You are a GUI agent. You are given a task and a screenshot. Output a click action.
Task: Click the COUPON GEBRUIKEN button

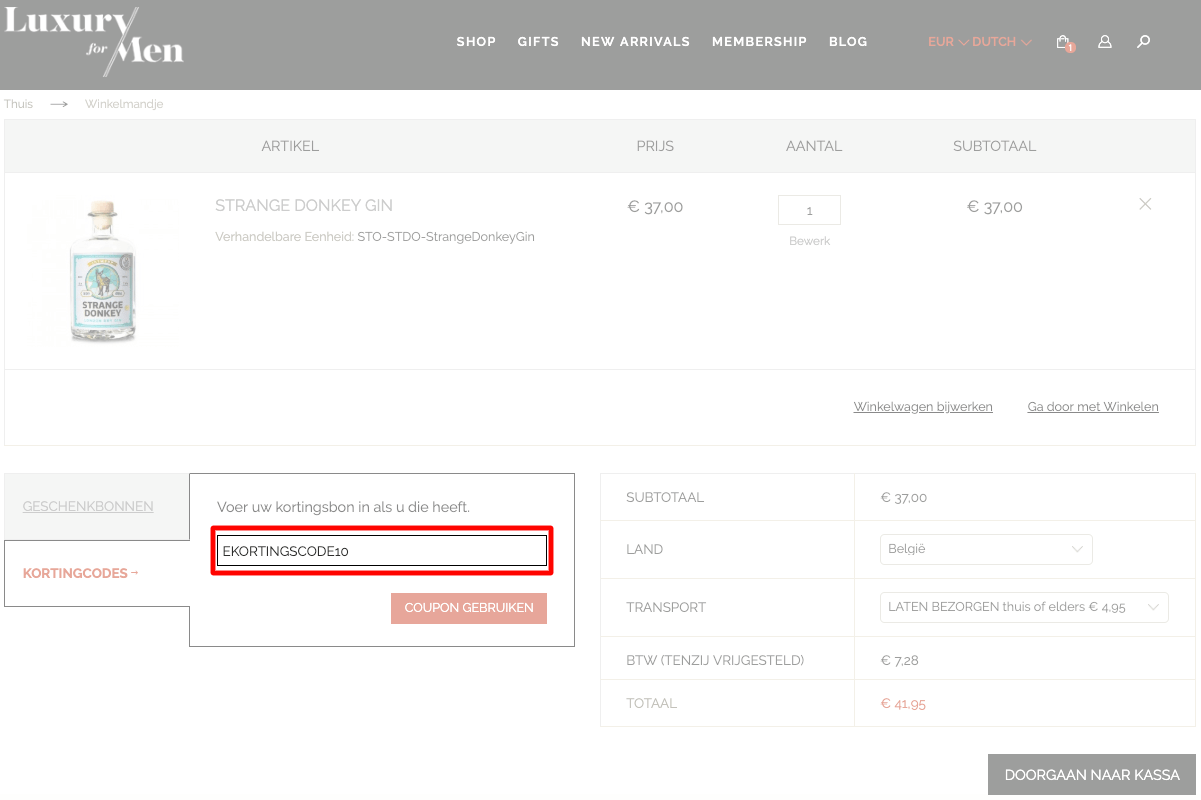coord(469,608)
